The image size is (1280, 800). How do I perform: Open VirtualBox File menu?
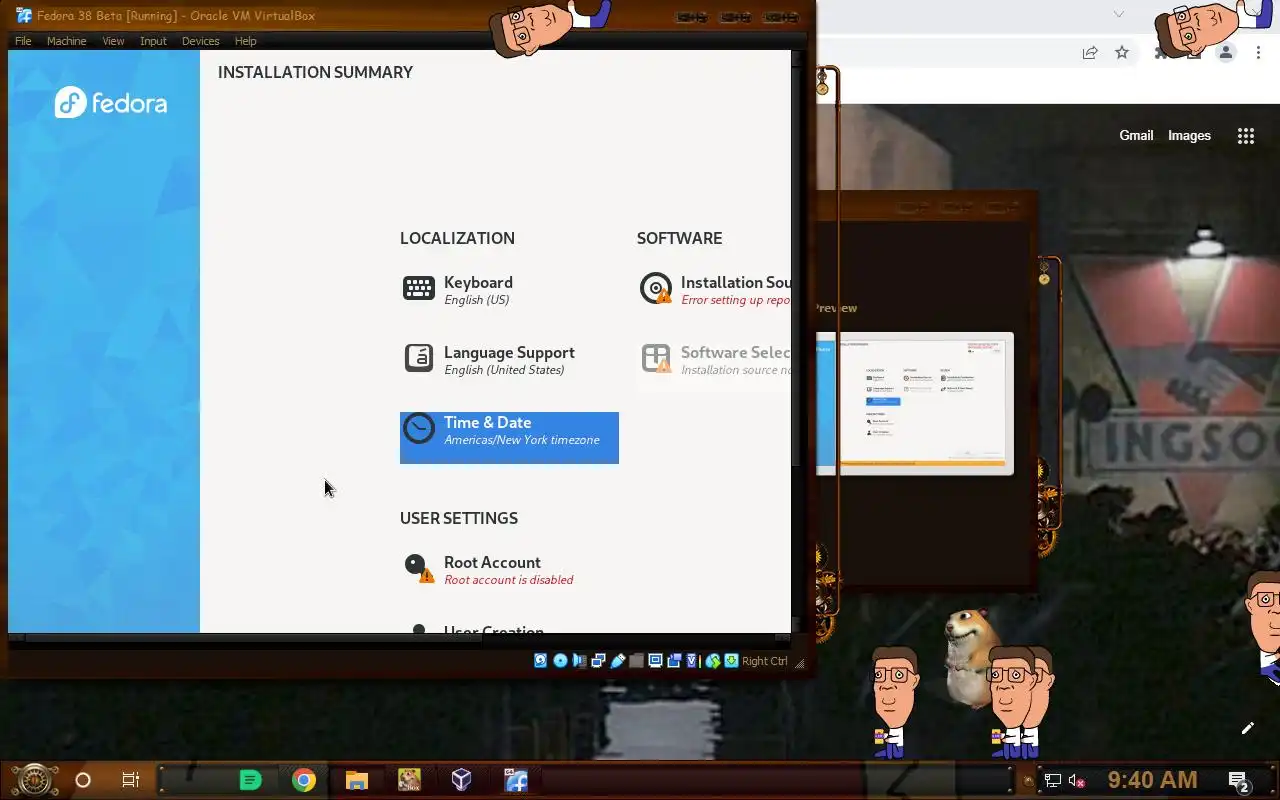23,41
